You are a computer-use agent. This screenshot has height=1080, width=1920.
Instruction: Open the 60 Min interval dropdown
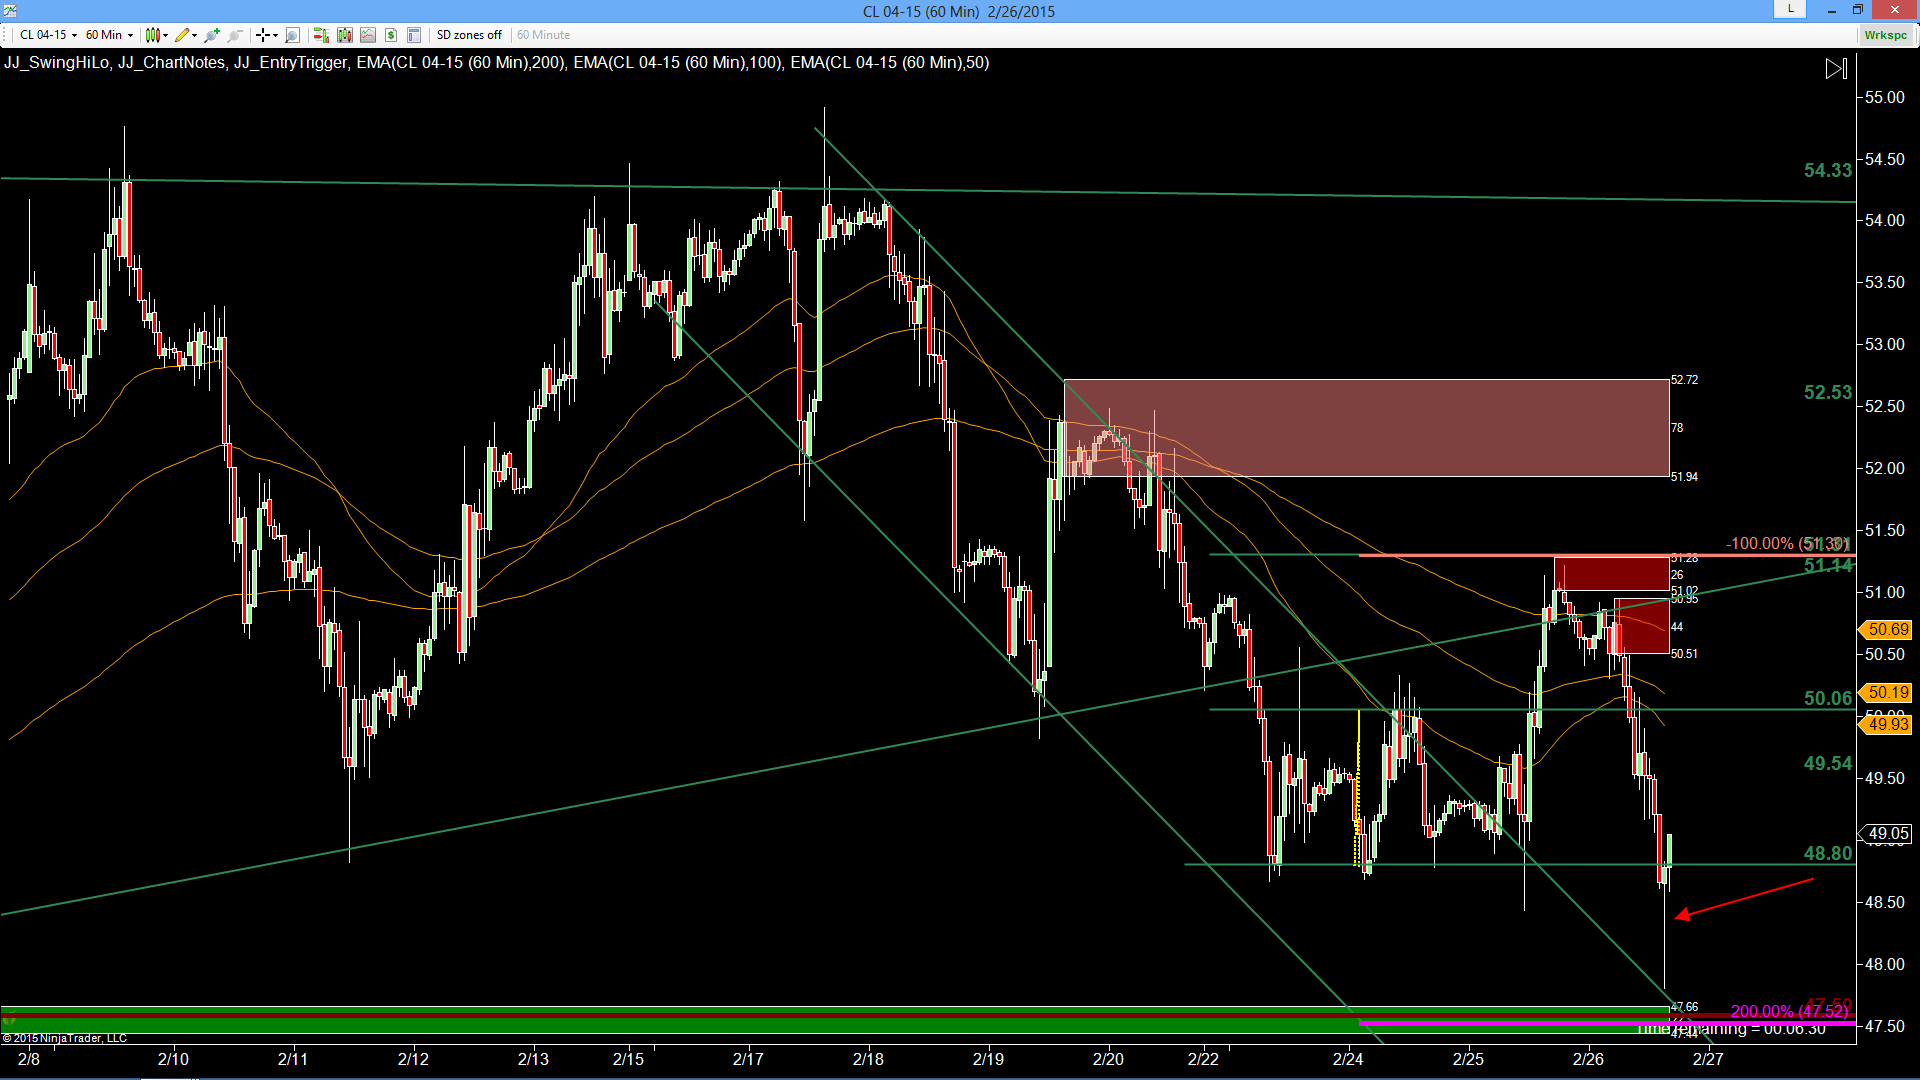(109, 35)
